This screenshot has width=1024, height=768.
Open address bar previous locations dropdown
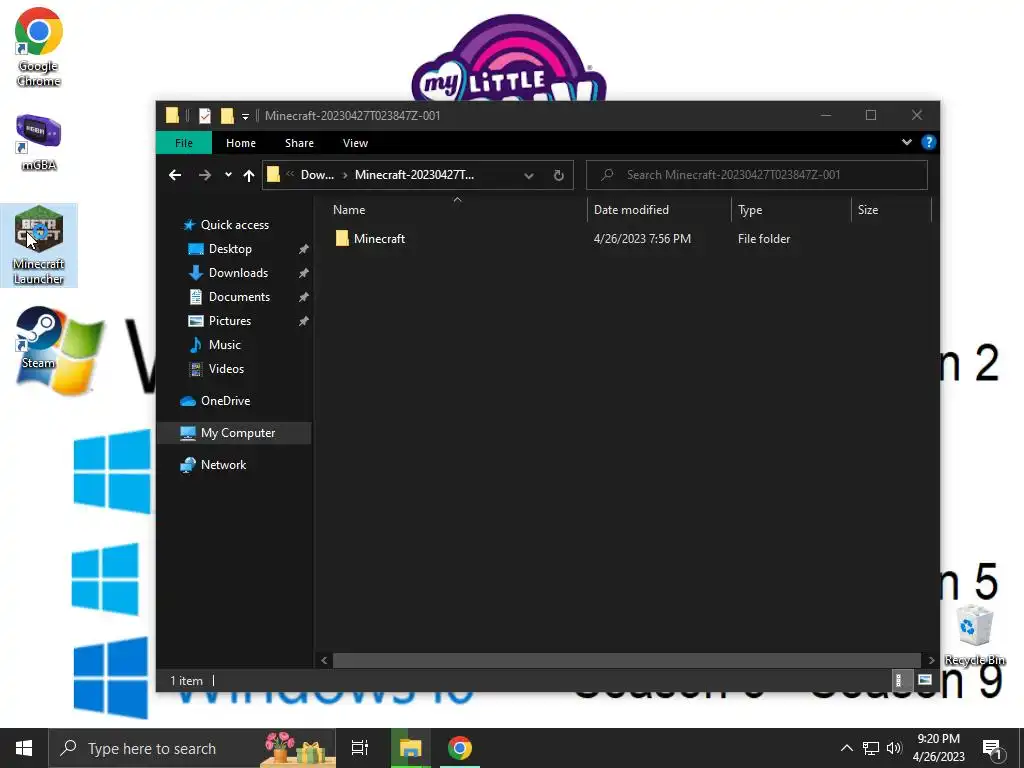click(x=529, y=175)
